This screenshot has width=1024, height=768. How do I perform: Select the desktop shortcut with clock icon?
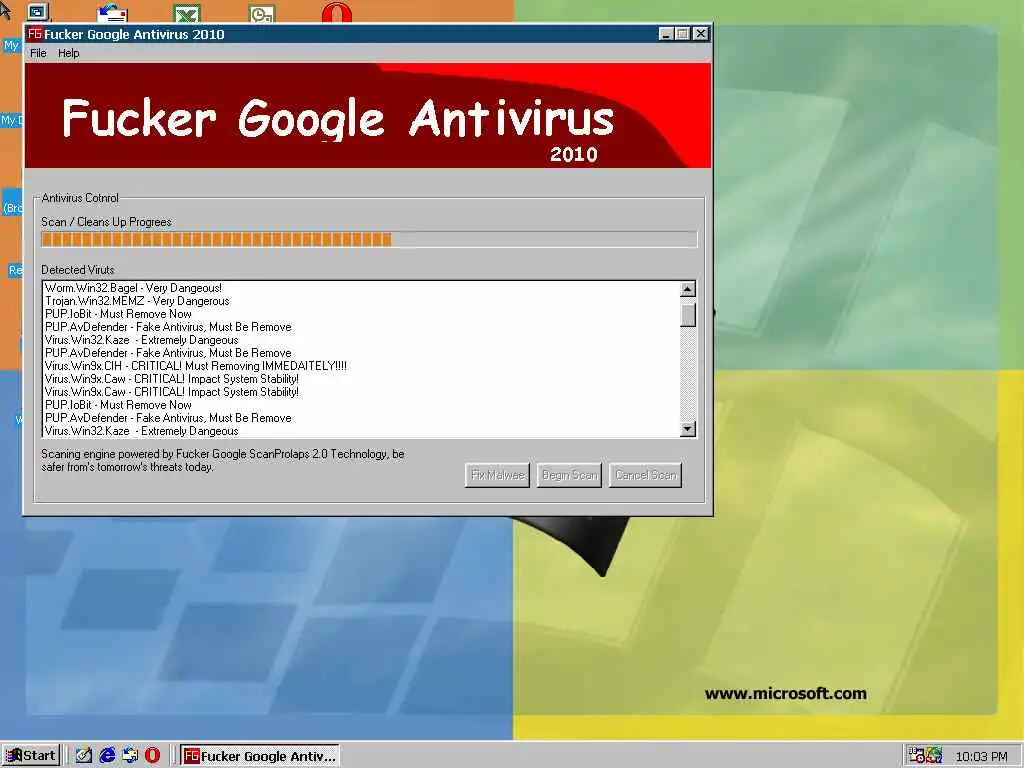[262, 13]
